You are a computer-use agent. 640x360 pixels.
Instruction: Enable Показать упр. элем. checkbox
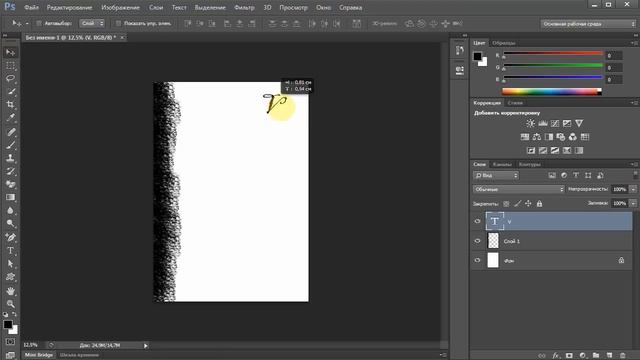click(x=118, y=24)
